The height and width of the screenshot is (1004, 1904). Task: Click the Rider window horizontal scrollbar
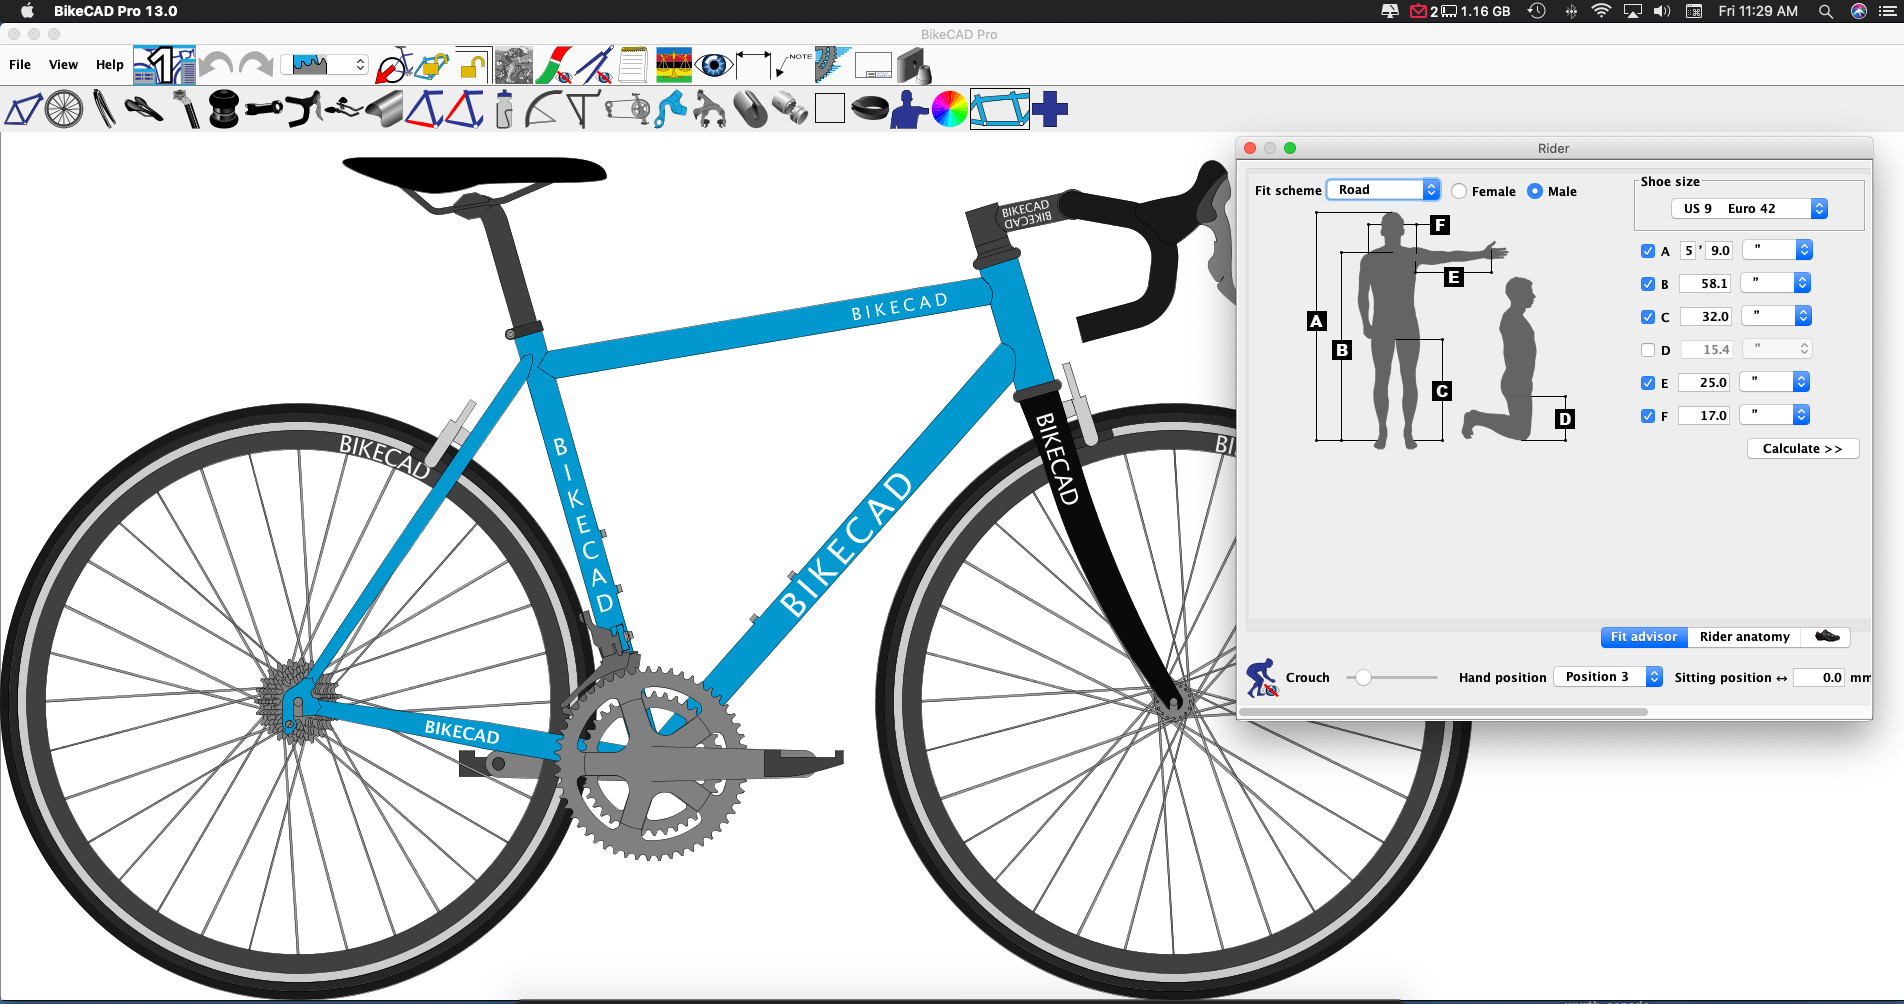1444,712
